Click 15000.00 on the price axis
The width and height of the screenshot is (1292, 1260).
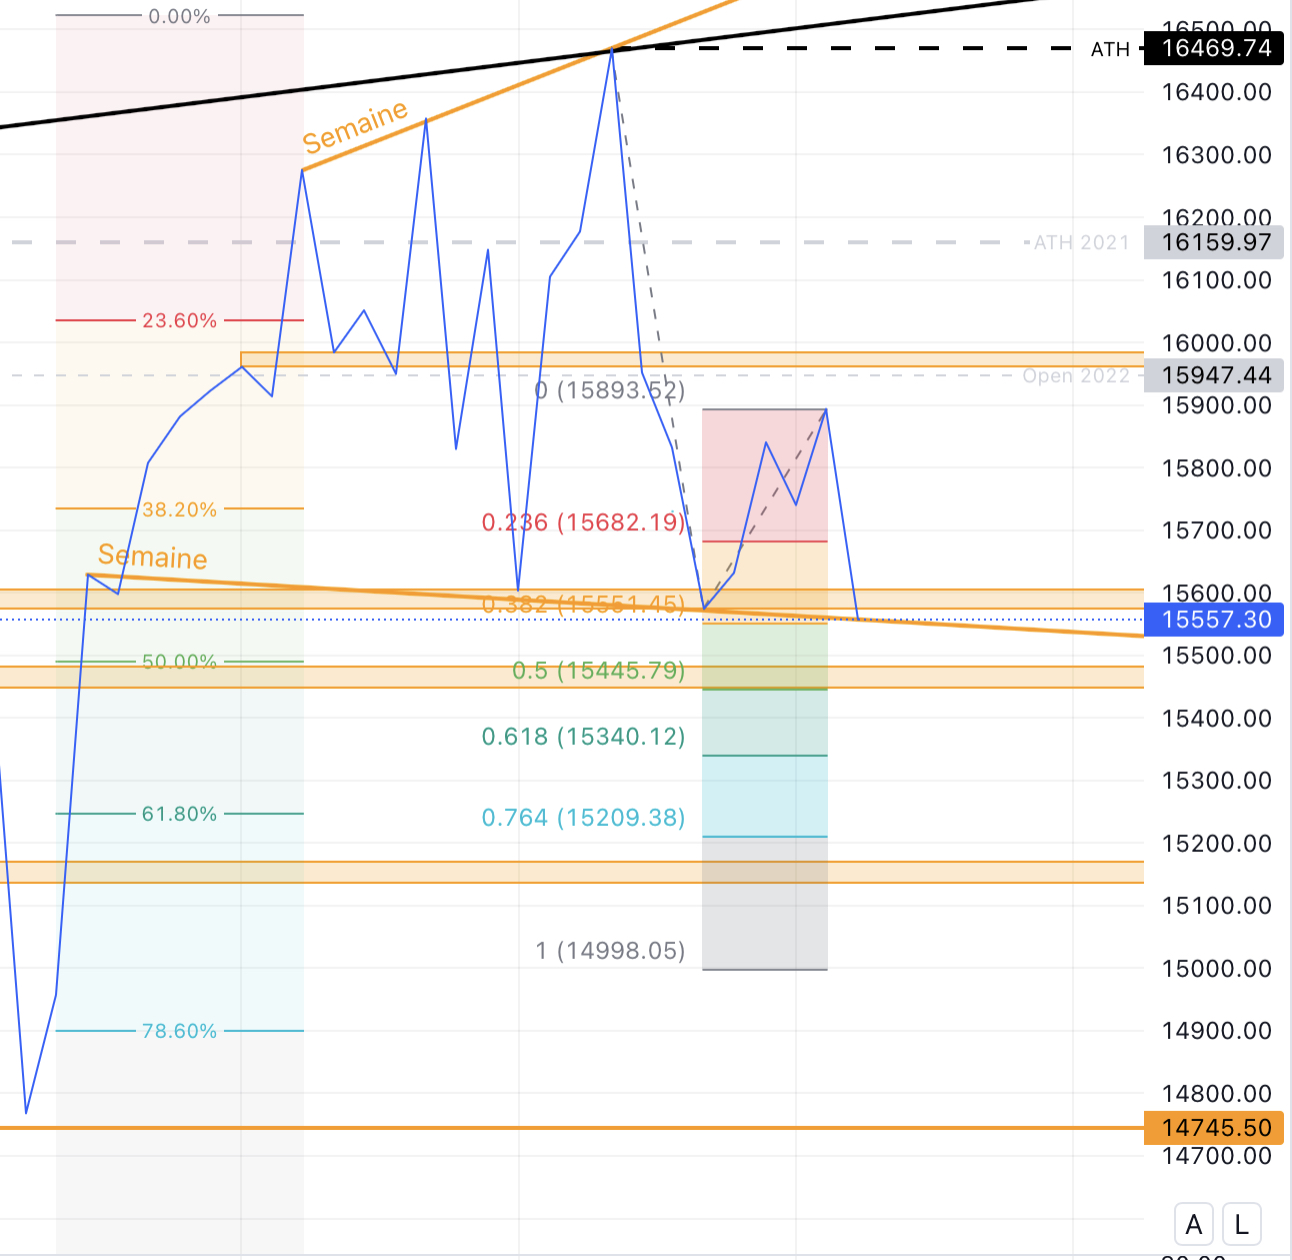pyautogui.click(x=1216, y=969)
